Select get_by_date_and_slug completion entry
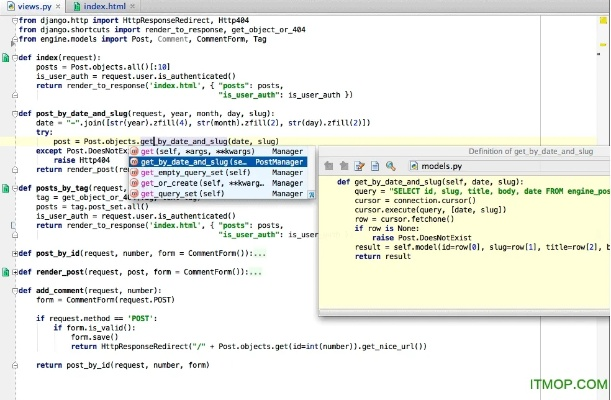This screenshot has height=400, width=611. click(218, 162)
